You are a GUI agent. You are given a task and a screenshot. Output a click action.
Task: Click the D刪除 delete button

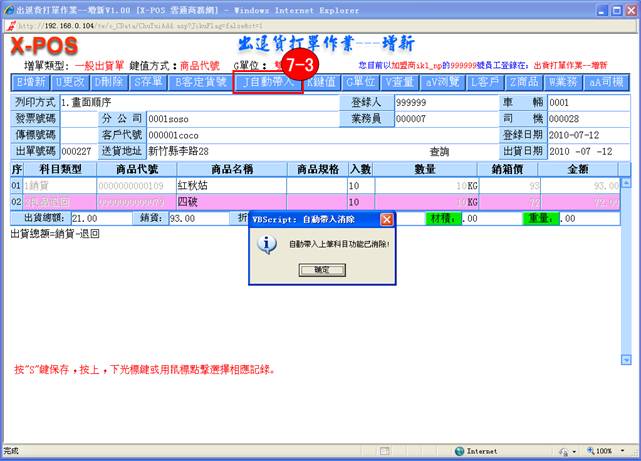[110, 82]
